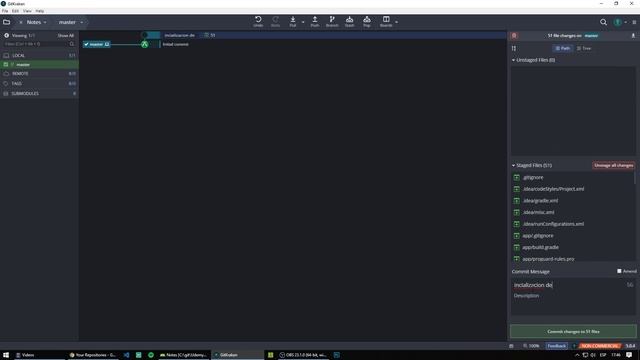Toggle the Amend checkbox
Viewport: 640px width, 360px height.
619,271
